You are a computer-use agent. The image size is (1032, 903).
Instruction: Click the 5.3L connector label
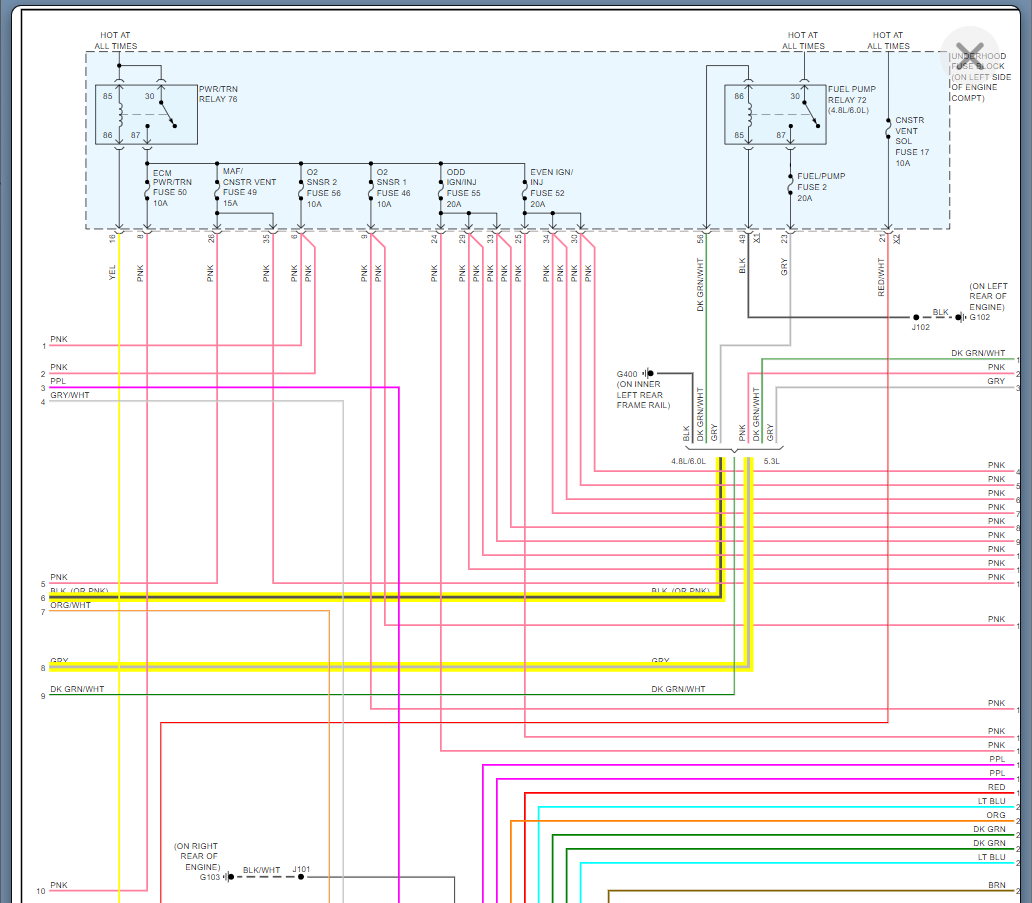(771, 462)
